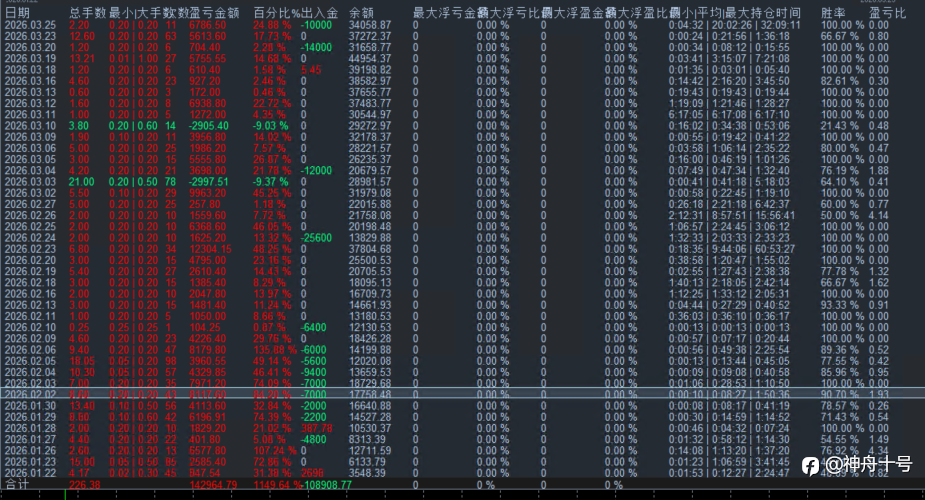
Task: Click the withdrawal value -12000
Action: pos(316,171)
